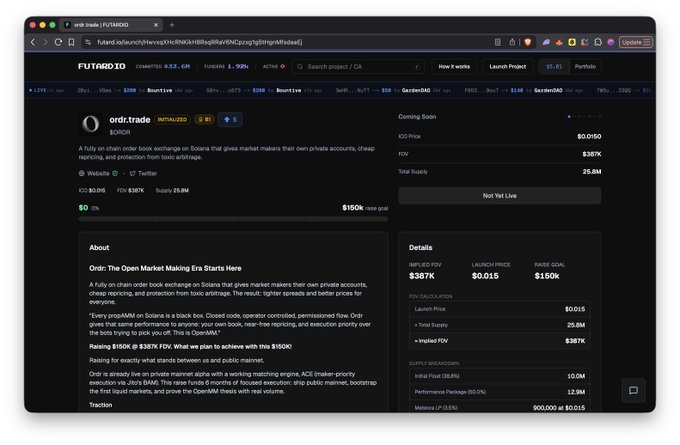Click the share icon in address bar
This screenshot has height=445, width=680.
click(x=512, y=42)
